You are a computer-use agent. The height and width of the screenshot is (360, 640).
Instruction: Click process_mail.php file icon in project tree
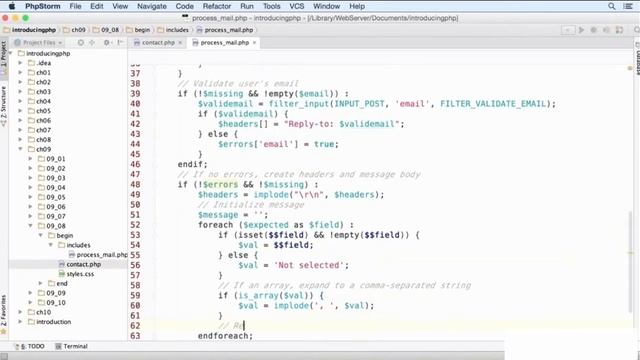(72, 255)
